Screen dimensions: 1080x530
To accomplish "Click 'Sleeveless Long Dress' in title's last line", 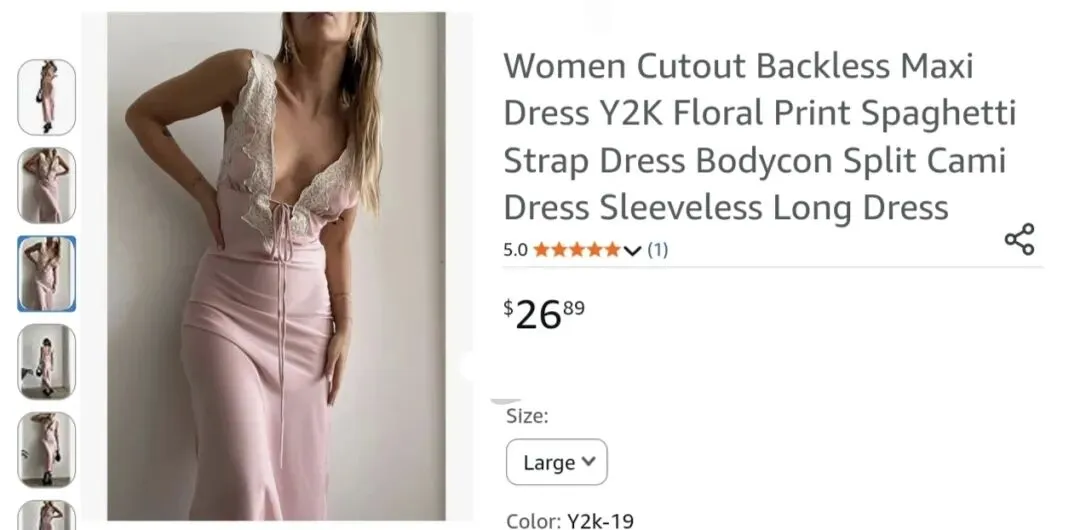I will (x=774, y=207).
